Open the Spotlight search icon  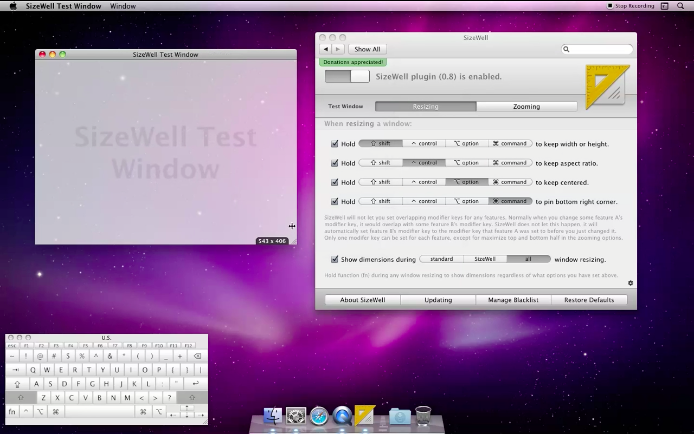[680, 6]
